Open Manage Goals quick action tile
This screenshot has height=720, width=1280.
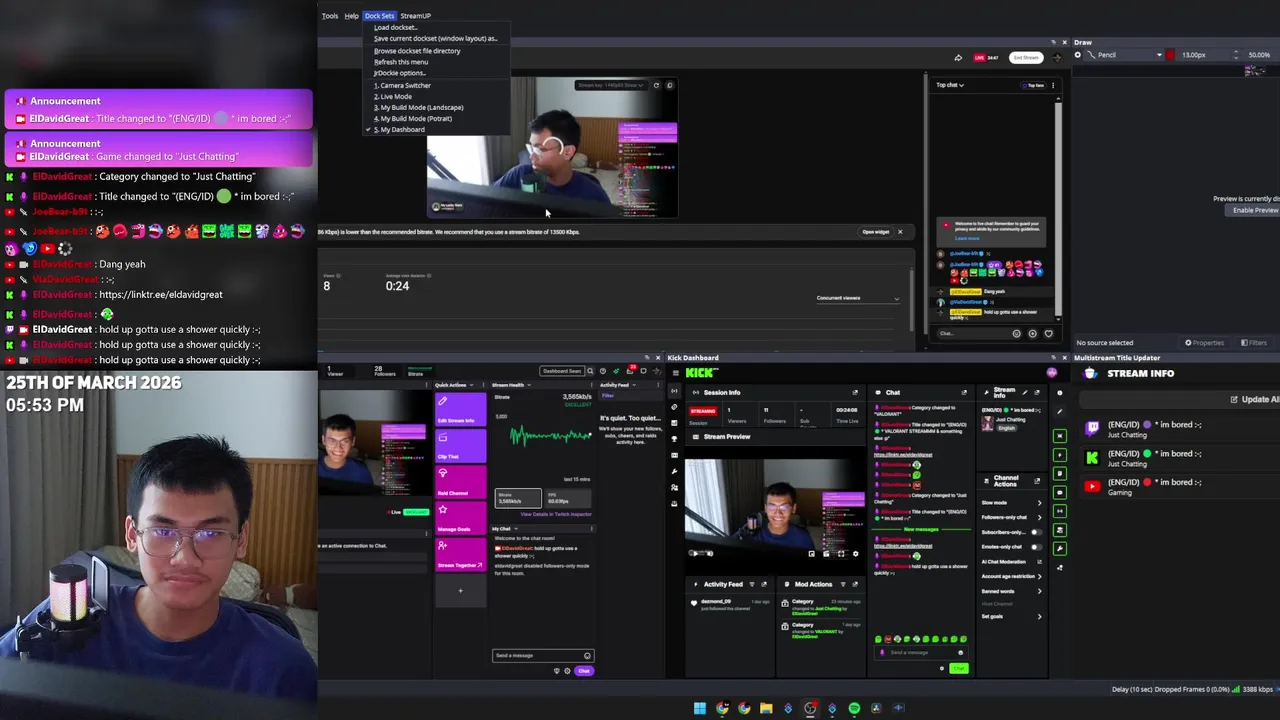click(461, 516)
